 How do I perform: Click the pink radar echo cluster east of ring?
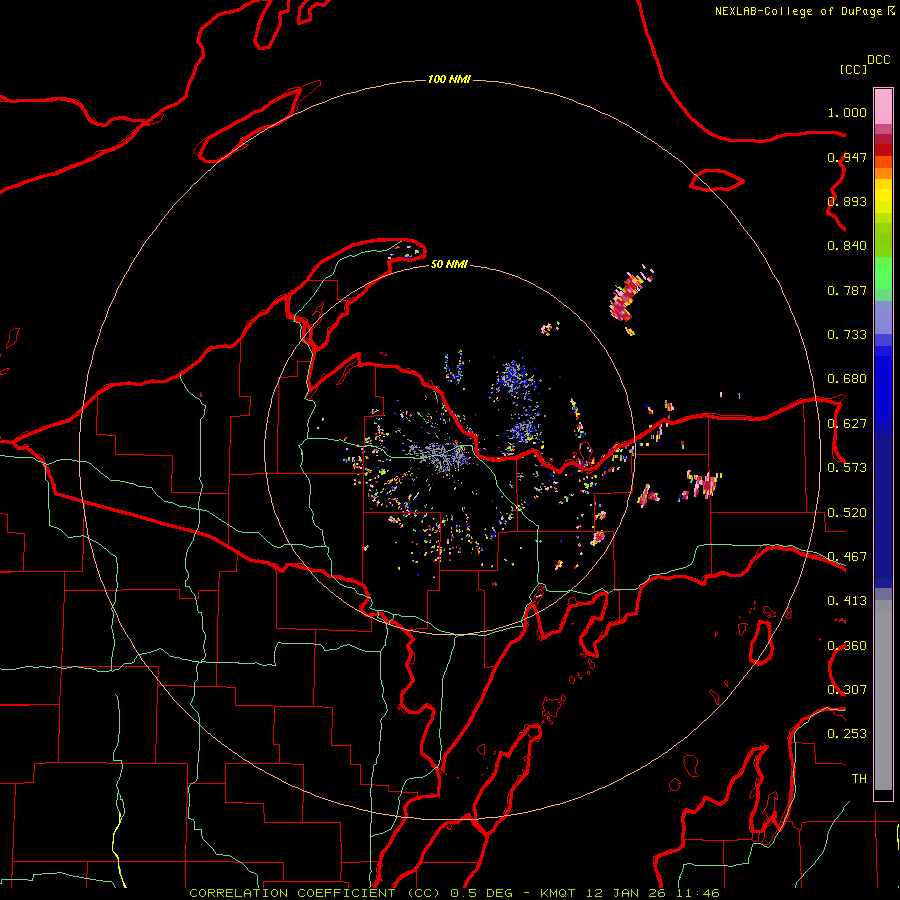pos(704,484)
